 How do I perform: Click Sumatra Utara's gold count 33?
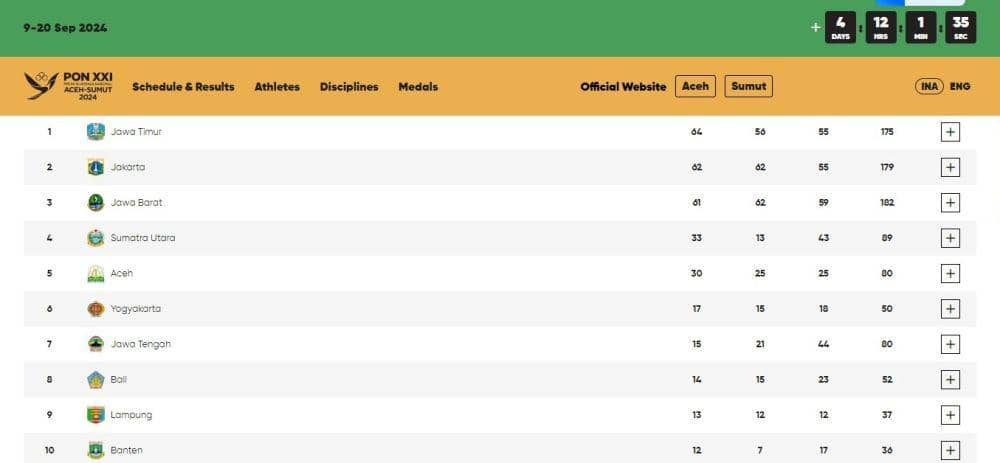(x=696, y=238)
